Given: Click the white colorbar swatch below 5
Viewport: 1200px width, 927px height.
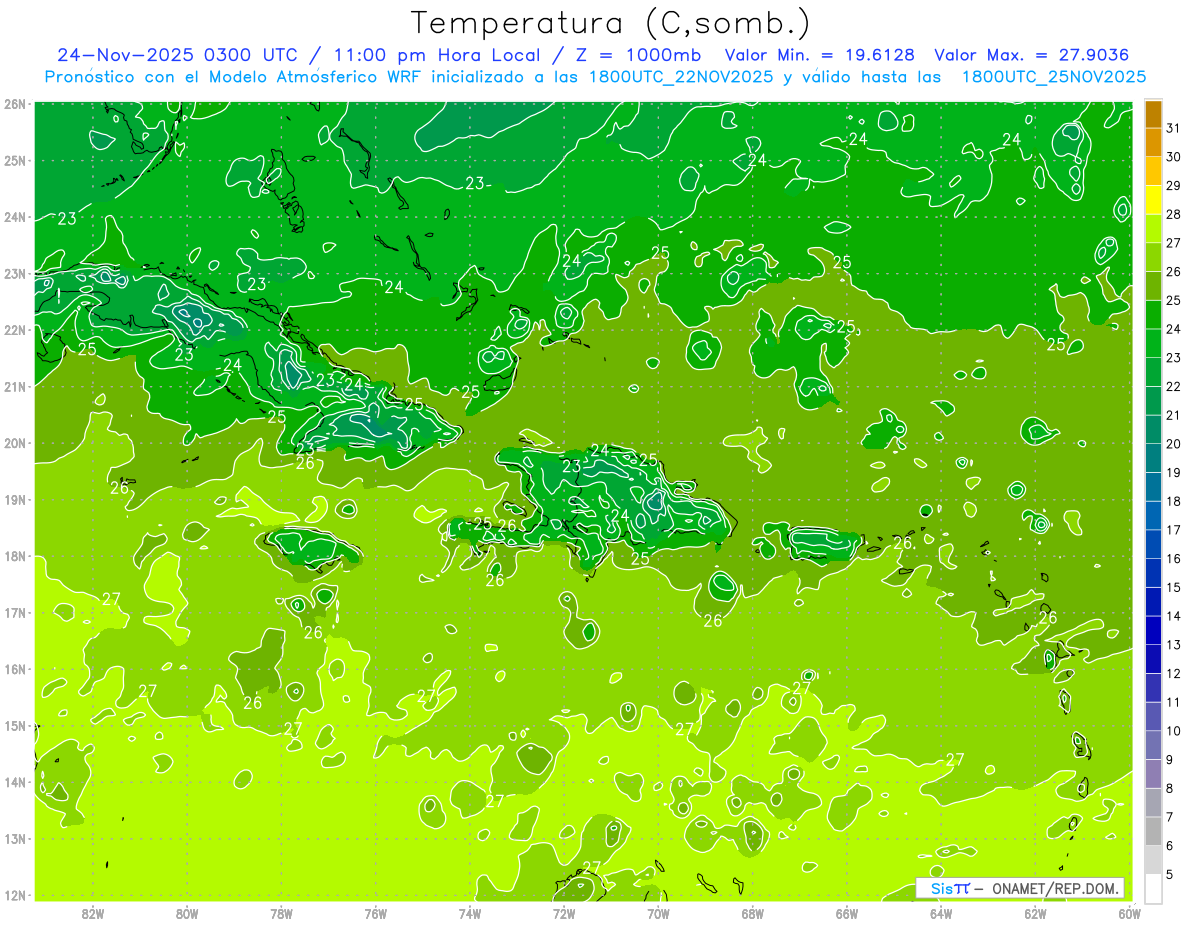Looking at the screenshot, I should point(1153,888).
